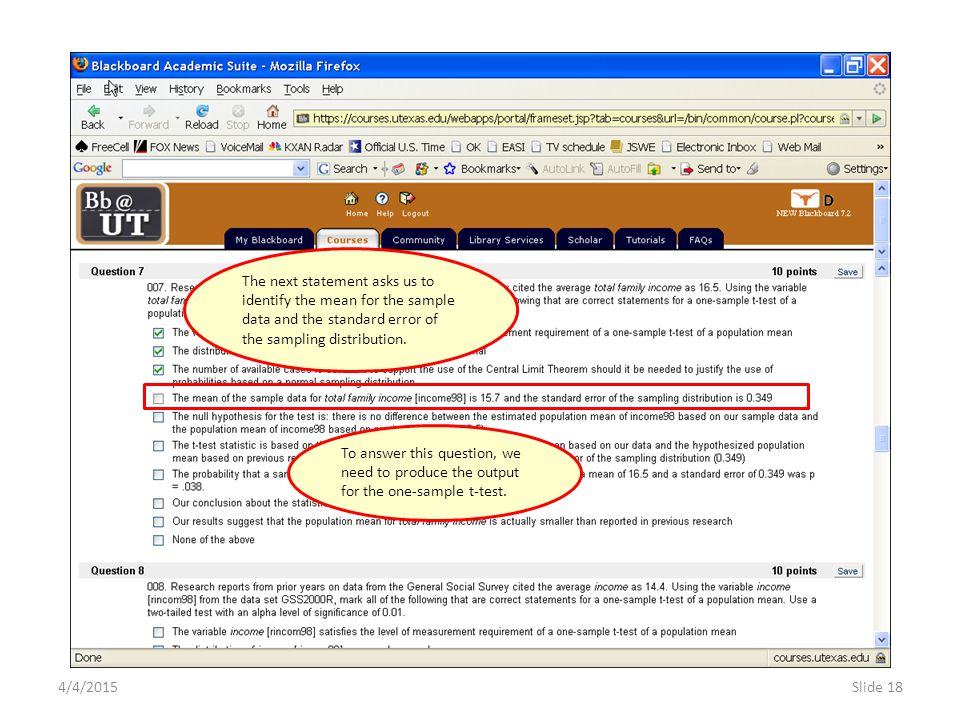Open FOX News bookmark
Viewport: 960px width, 720px height.
click(x=167, y=147)
